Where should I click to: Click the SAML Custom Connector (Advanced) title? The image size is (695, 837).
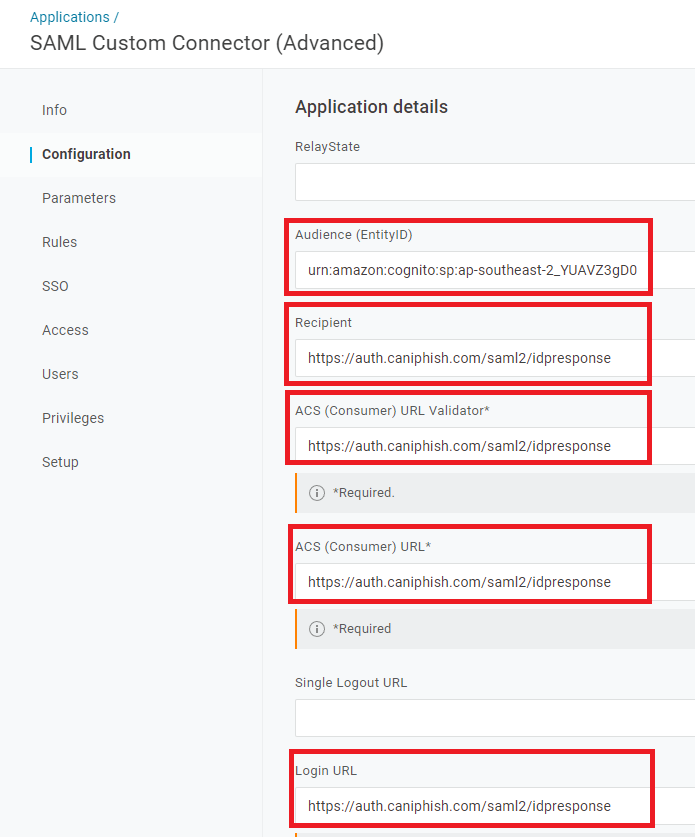coord(207,43)
